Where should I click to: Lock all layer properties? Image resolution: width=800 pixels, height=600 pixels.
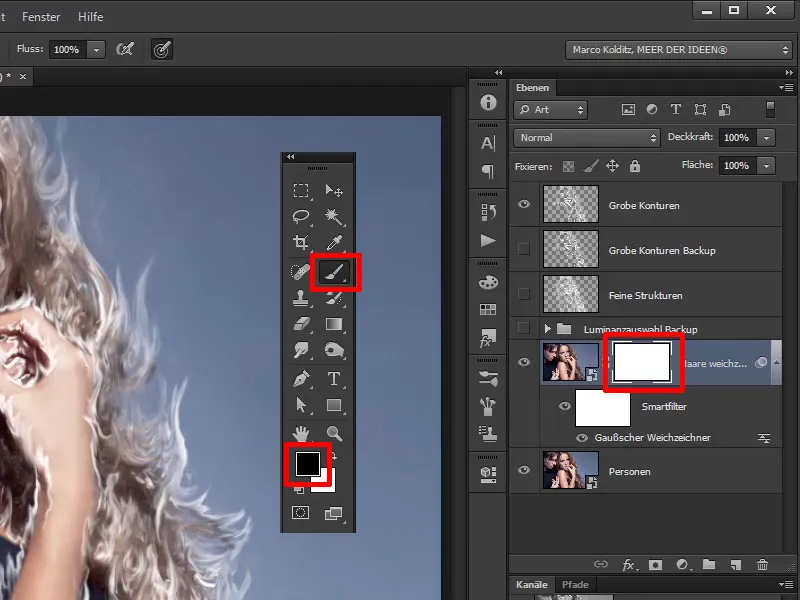635,166
